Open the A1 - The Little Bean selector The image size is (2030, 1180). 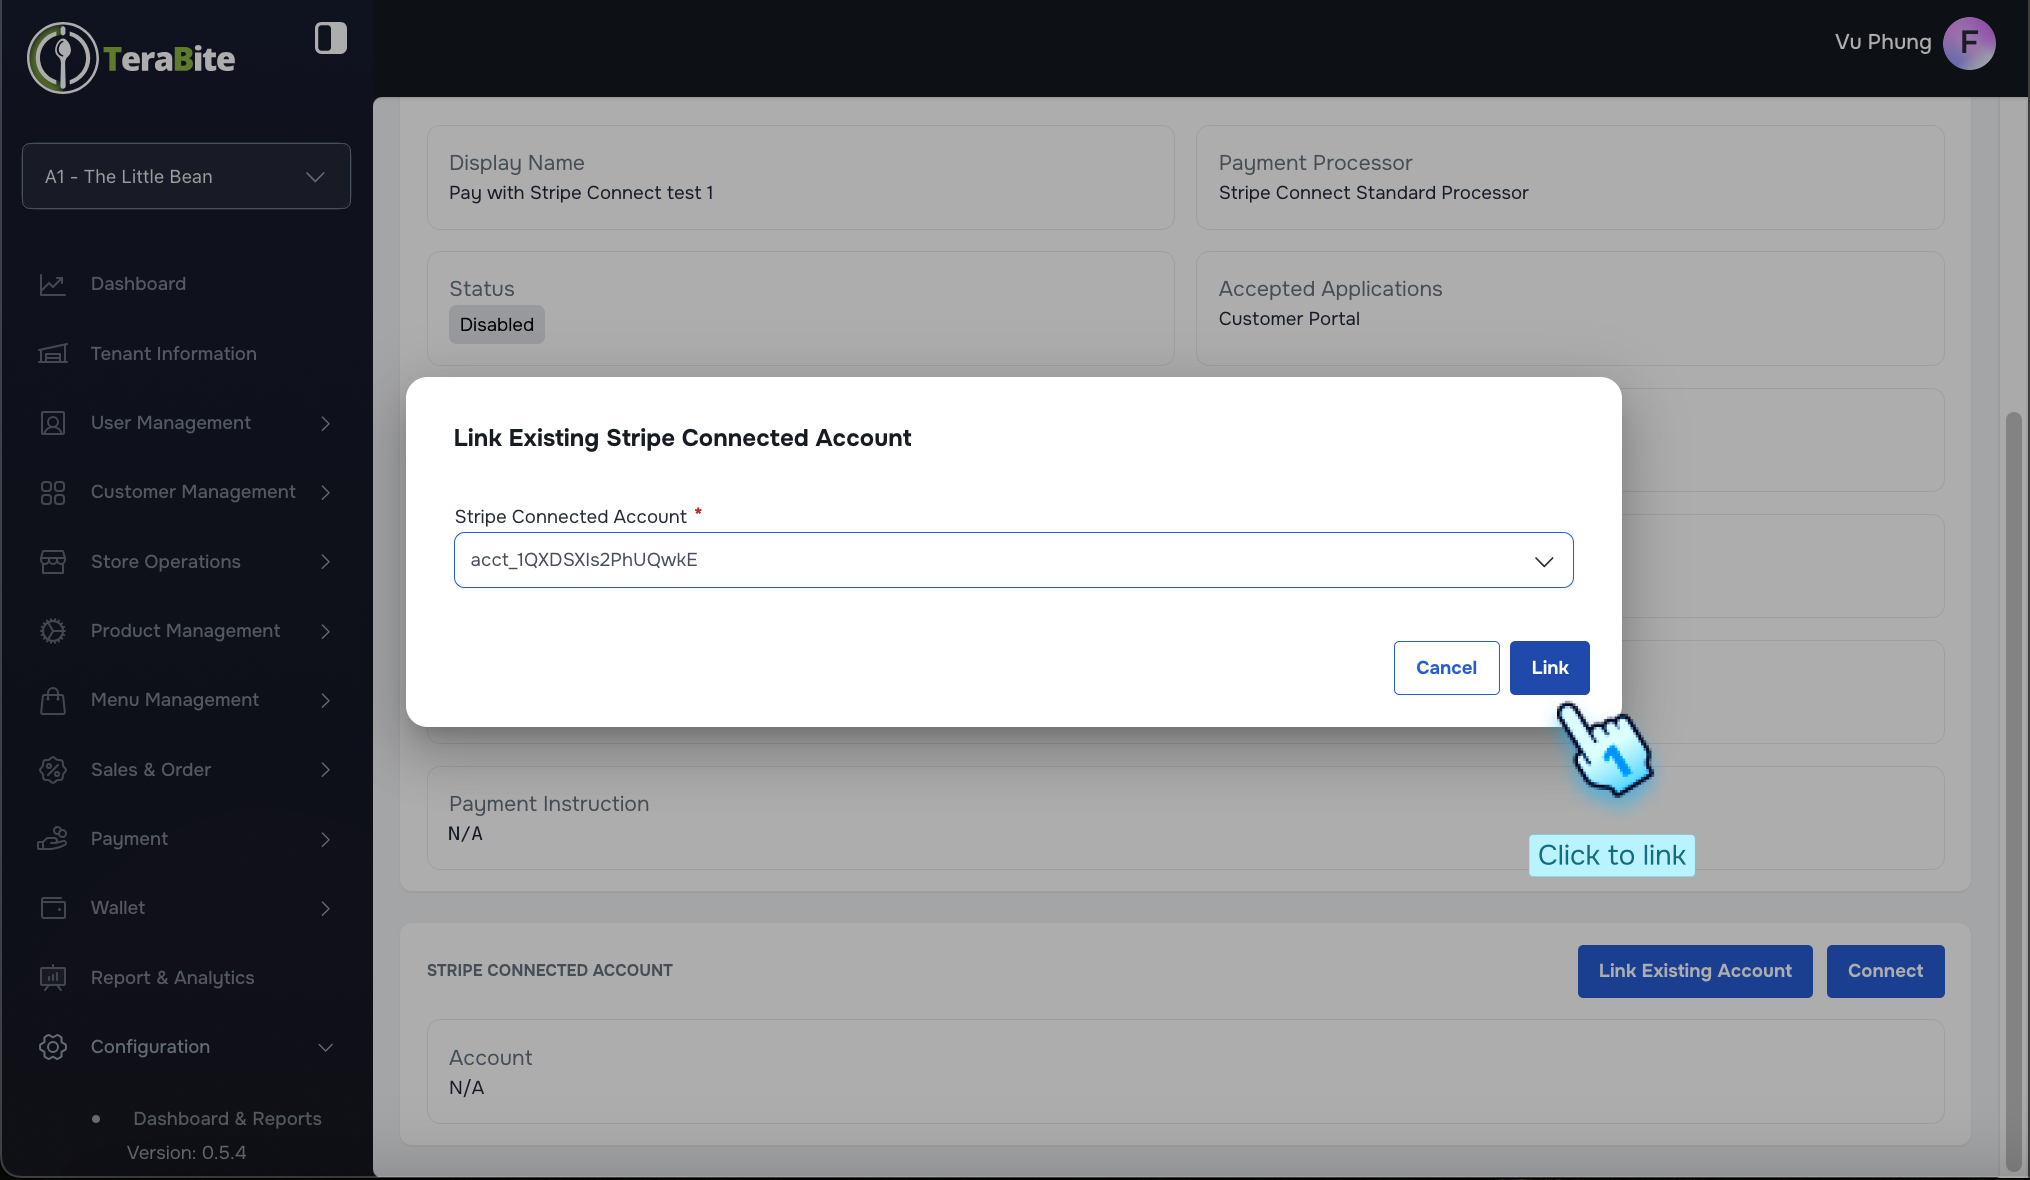[186, 176]
